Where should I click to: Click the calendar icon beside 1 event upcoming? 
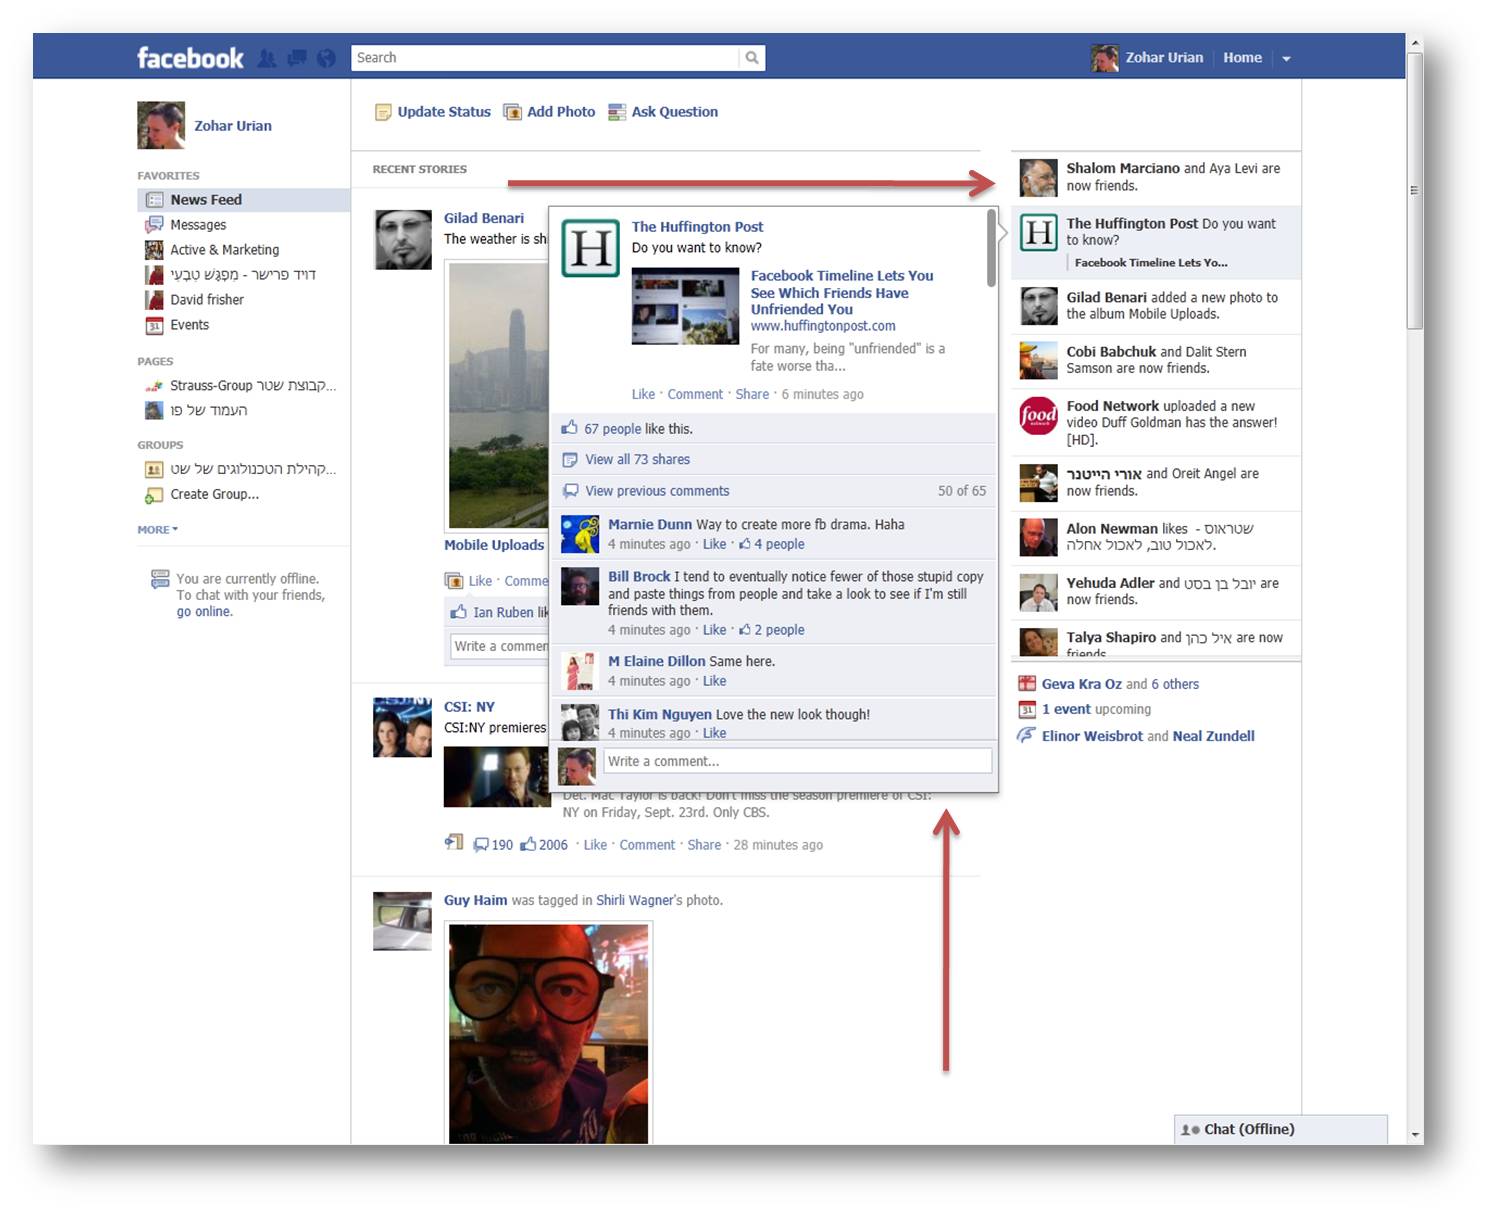1026,710
